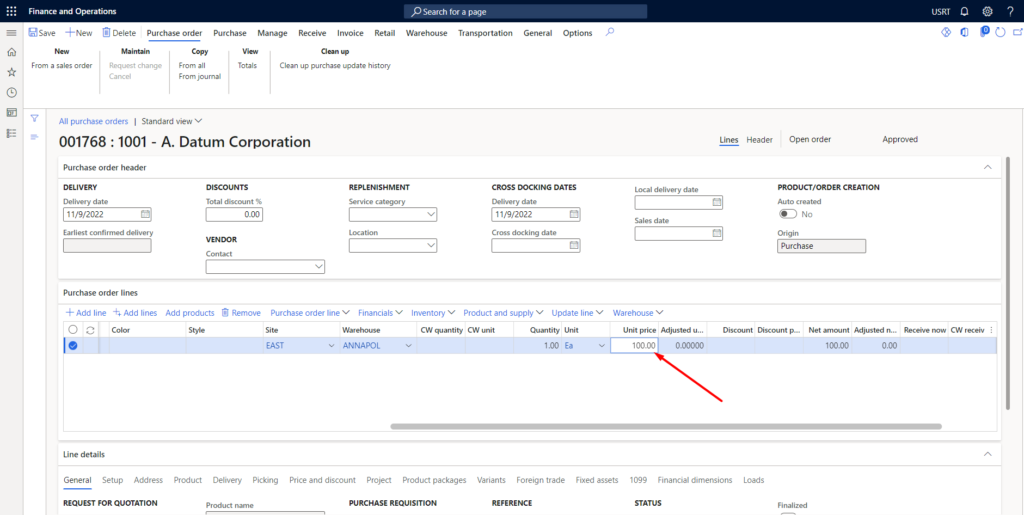Click the select-all circle in grid header
The width and height of the screenshot is (1024, 515).
tap(73, 330)
